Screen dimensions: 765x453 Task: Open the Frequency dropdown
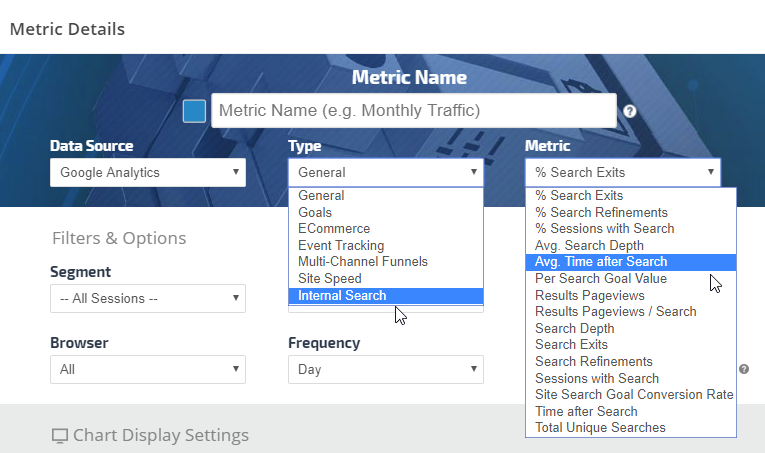coord(385,369)
